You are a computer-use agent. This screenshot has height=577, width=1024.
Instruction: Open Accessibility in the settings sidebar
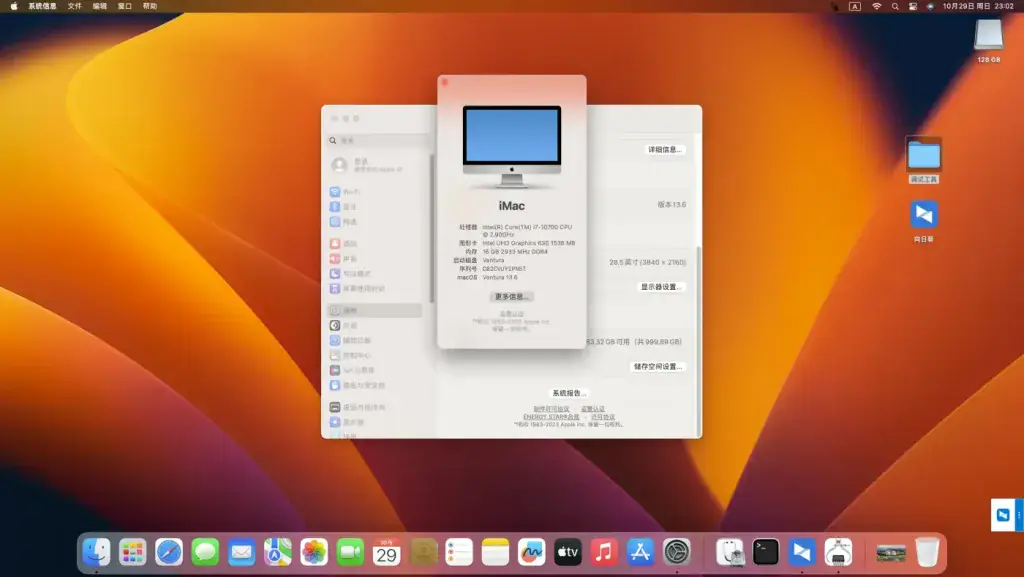coord(374,340)
